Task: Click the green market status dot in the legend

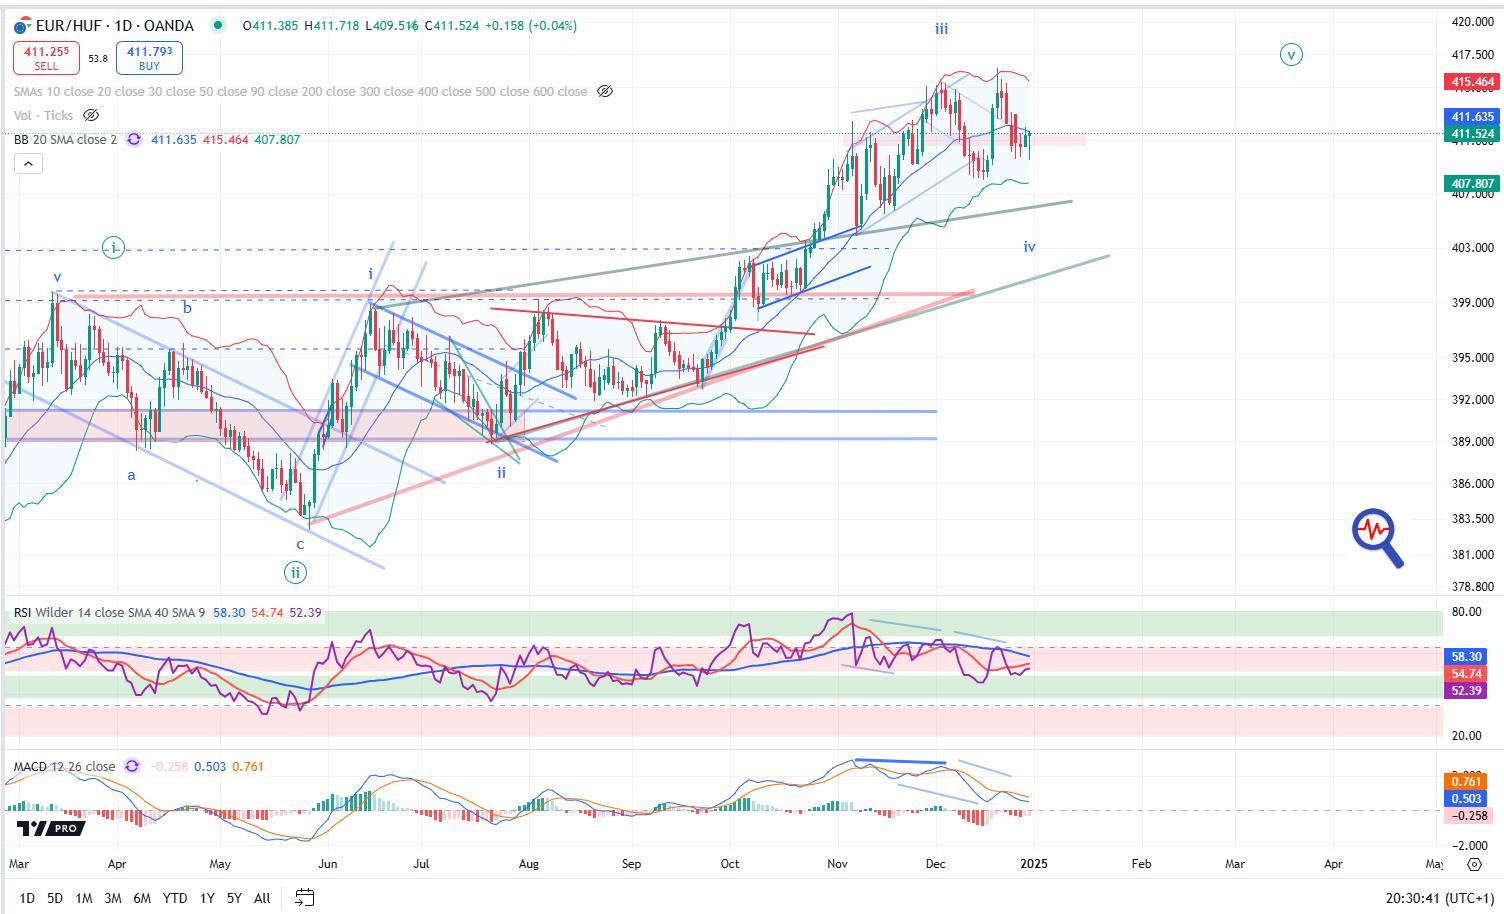Action: pyautogui.click(x=218, y=25)
